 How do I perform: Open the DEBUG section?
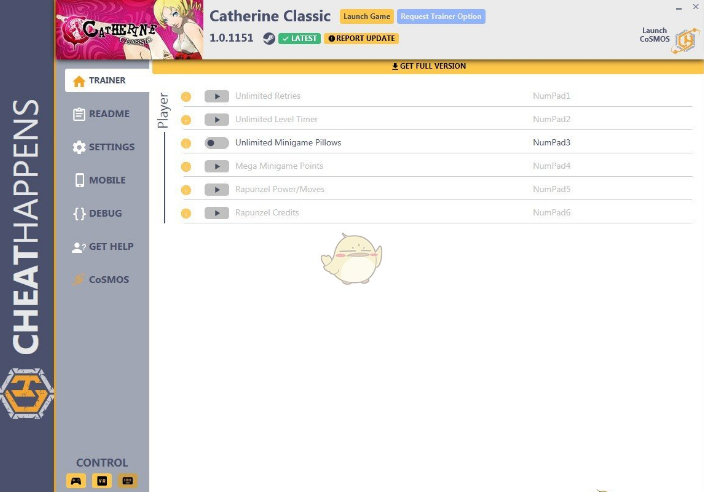coord(97,213)
